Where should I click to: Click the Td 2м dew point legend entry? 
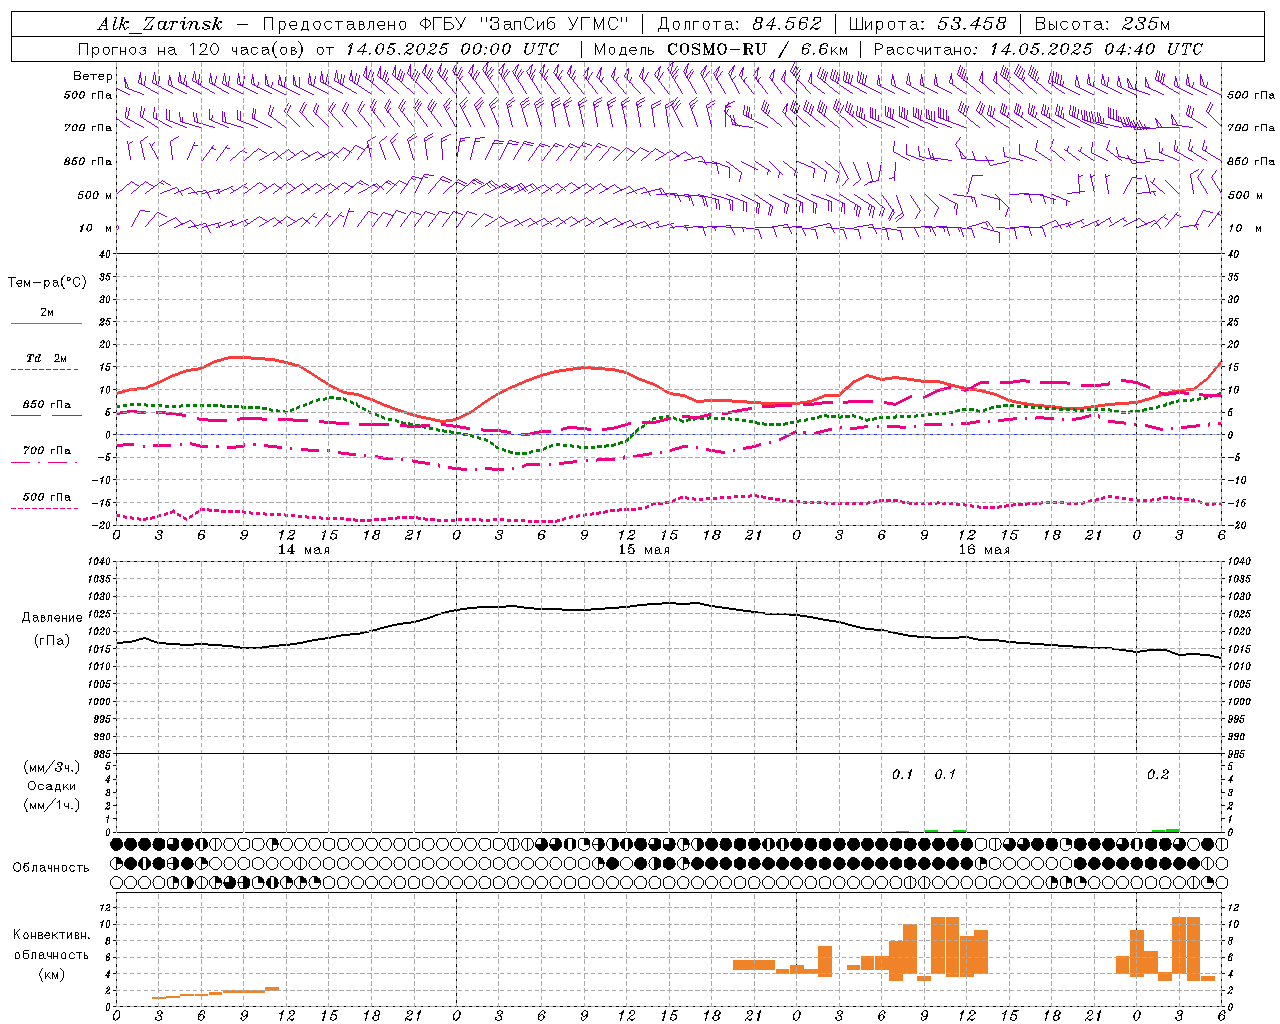(x=47, y=358)
